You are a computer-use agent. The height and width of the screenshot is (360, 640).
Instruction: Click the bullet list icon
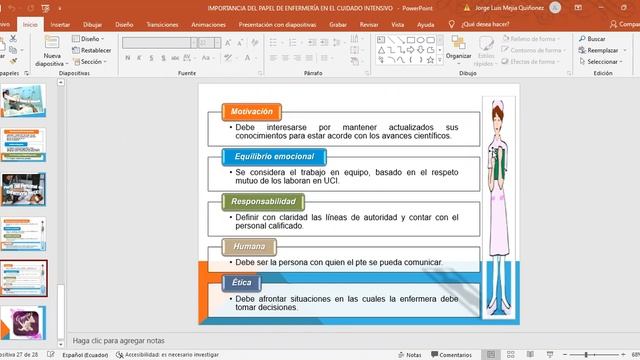click(273, 42)
